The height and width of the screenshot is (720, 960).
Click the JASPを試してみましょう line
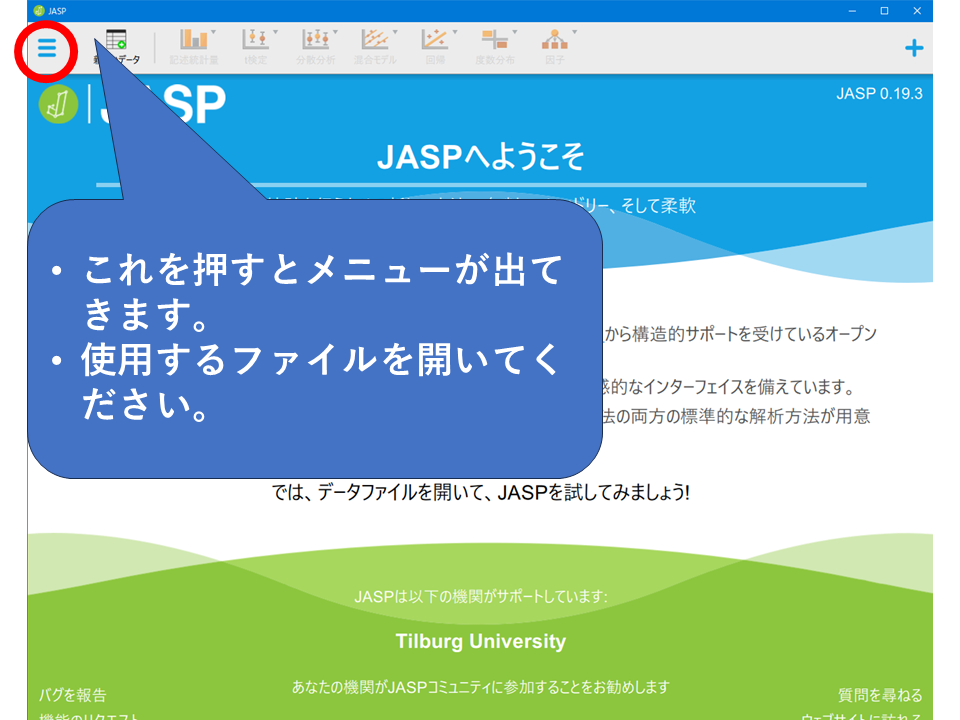(x=481, y=492)
